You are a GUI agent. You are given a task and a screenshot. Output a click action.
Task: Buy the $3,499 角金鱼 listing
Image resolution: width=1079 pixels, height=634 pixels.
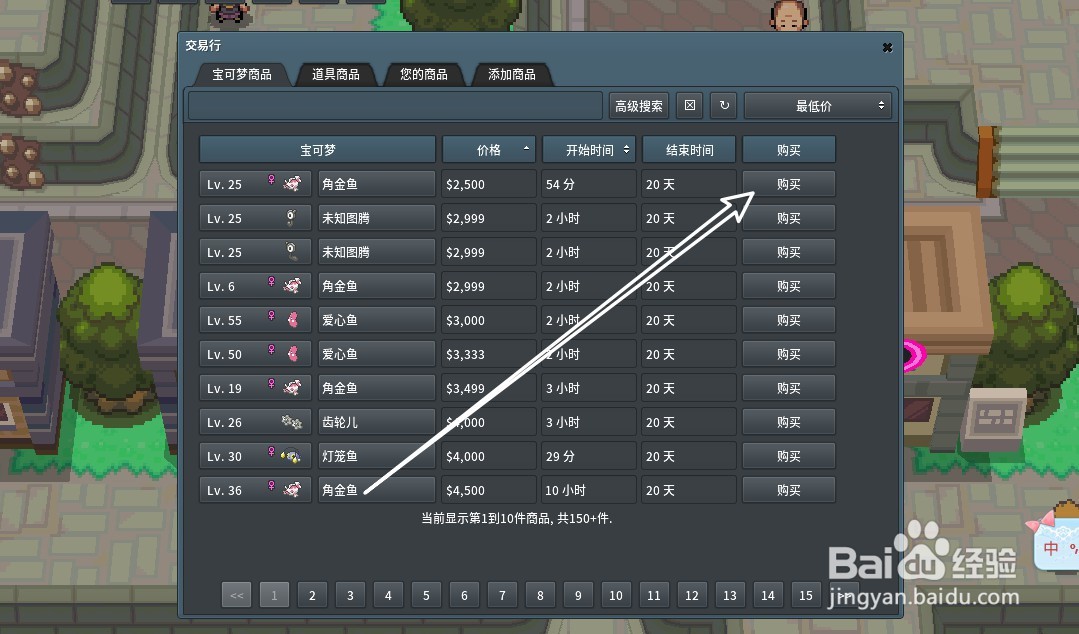(789, 388)
